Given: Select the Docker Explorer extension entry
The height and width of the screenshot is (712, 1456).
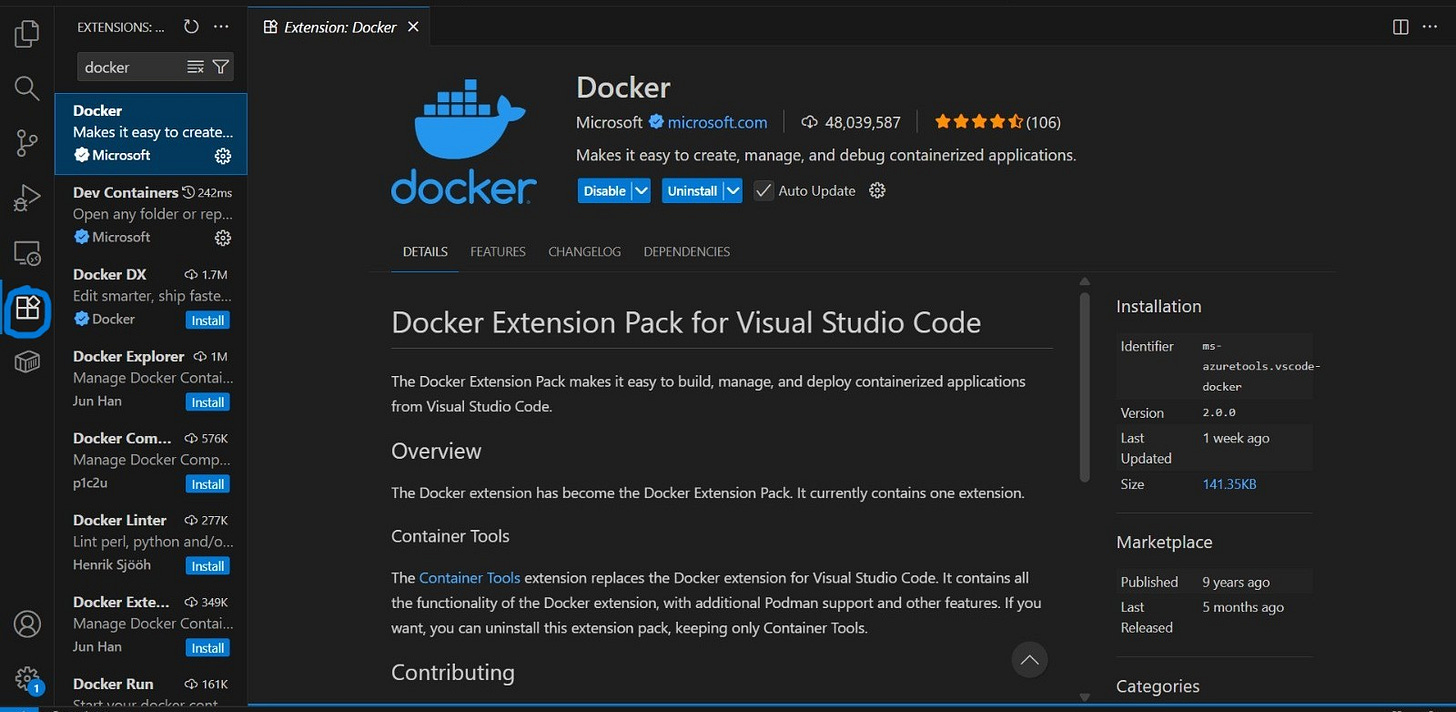Looking at the screenshot, I should [x=151, y=379].
